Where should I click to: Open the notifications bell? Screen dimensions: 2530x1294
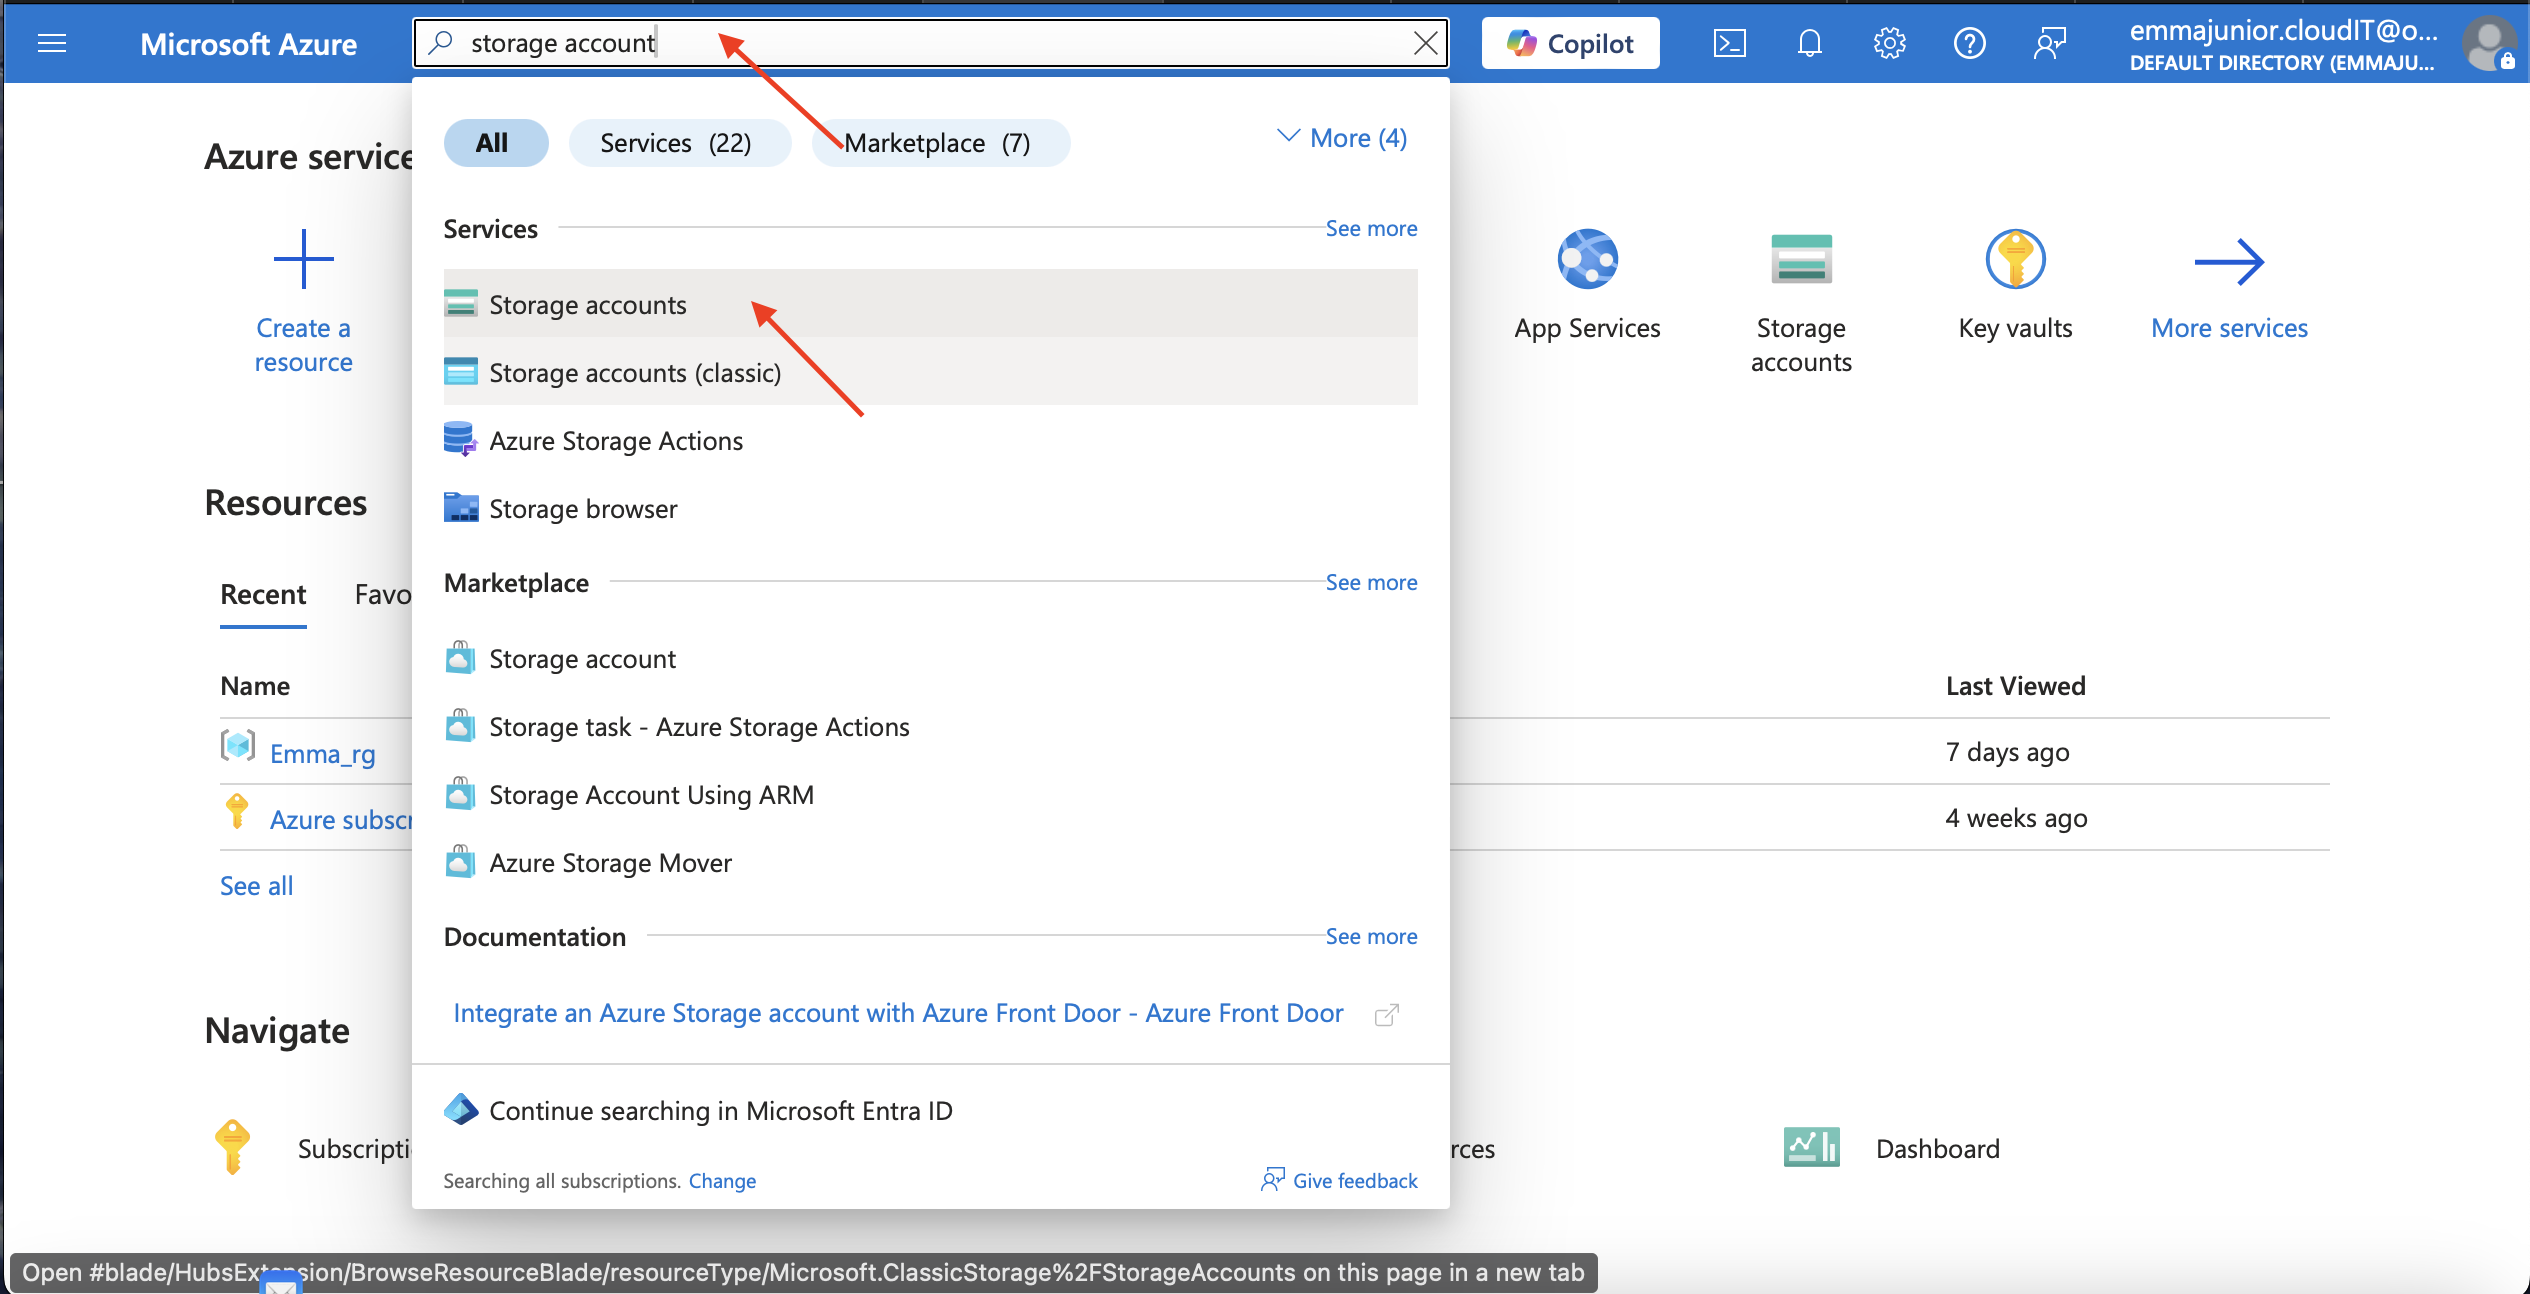[x=1809, y=43]
